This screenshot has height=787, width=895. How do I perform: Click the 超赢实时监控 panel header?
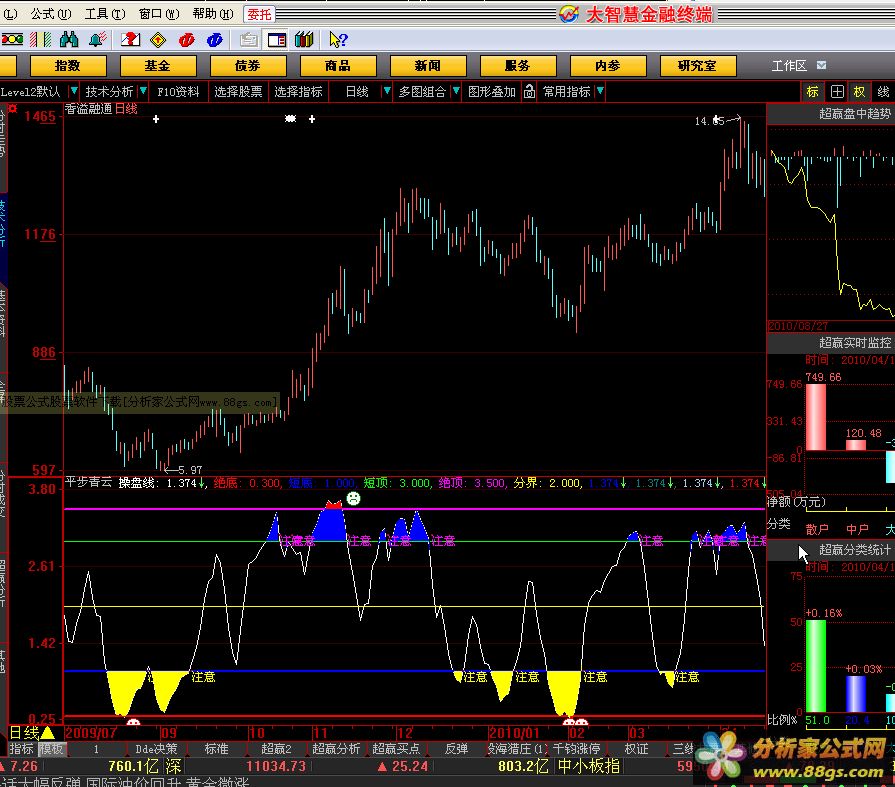[831, 342]
